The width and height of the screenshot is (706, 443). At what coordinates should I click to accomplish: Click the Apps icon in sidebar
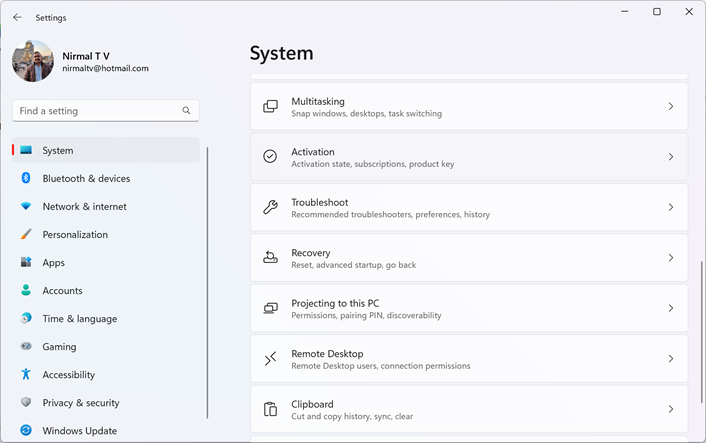pos(26,262)
